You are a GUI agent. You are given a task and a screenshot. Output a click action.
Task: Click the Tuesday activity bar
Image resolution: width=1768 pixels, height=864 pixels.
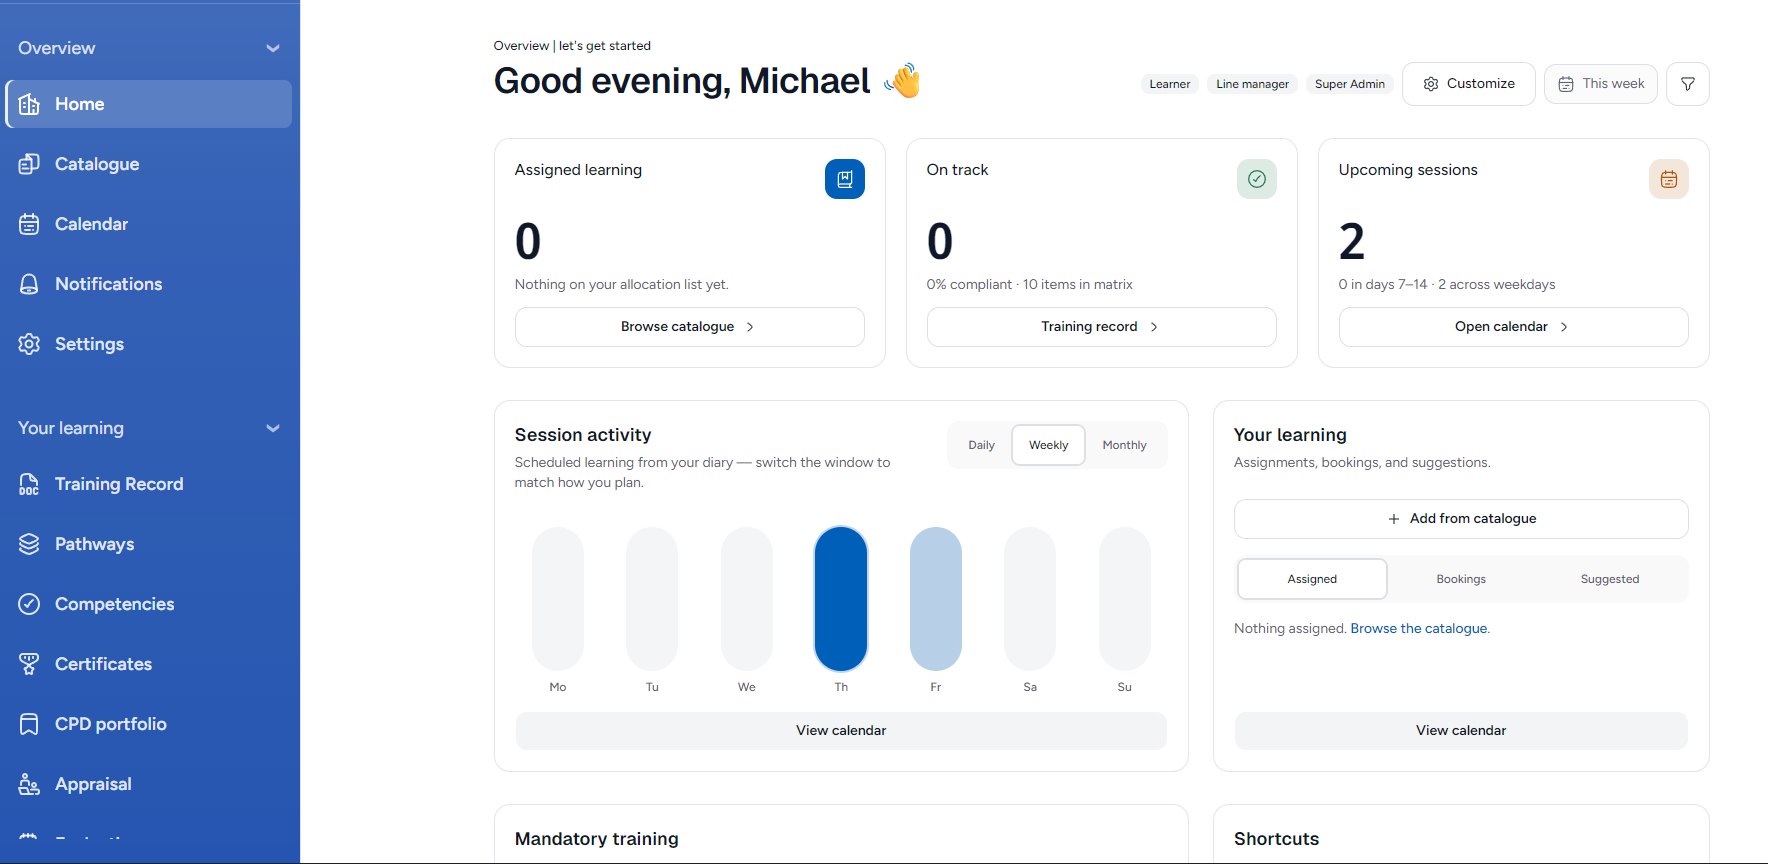[x=652, y=599]
